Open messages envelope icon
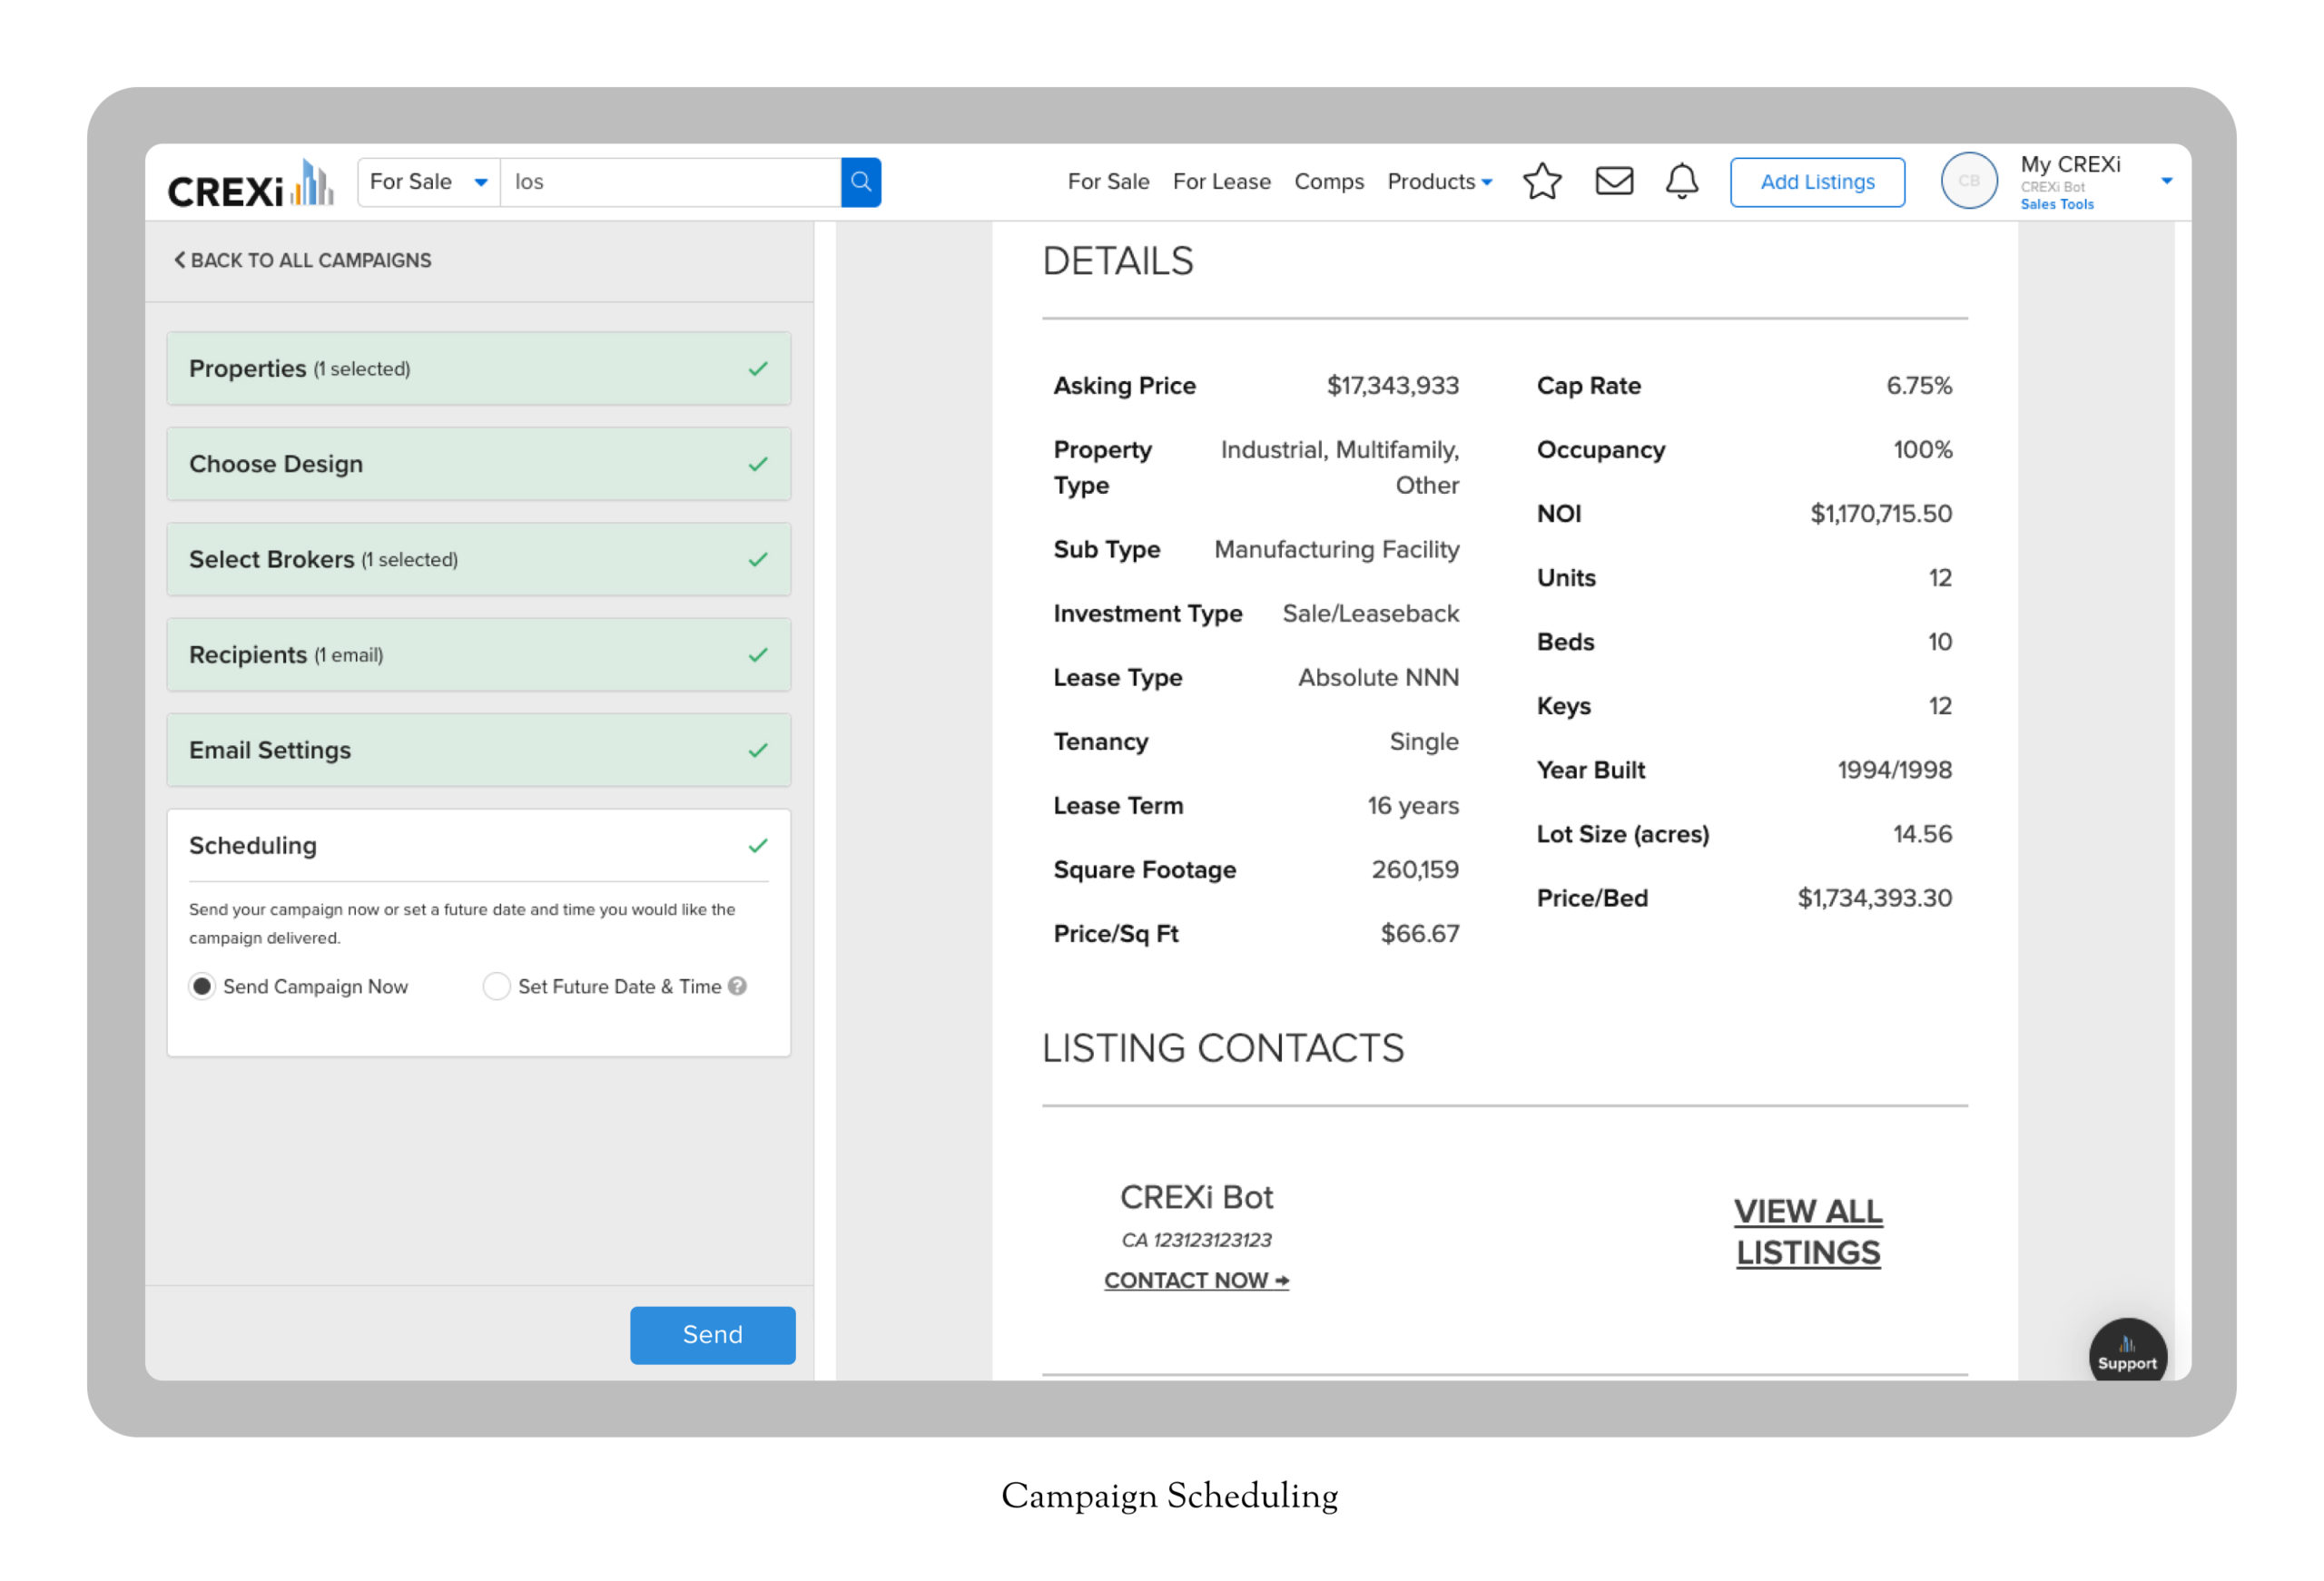 (x=1613, y=181)
